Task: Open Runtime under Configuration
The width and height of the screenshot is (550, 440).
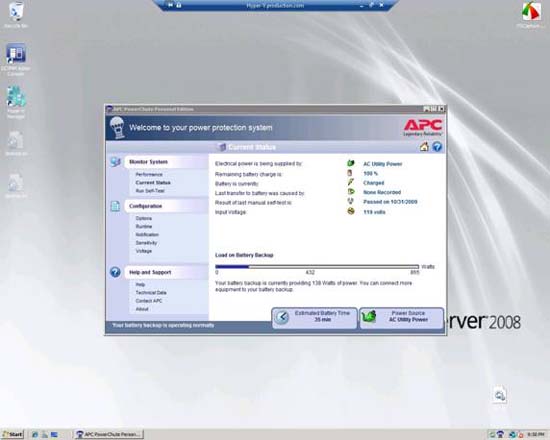Action: (x=143, y=226)
